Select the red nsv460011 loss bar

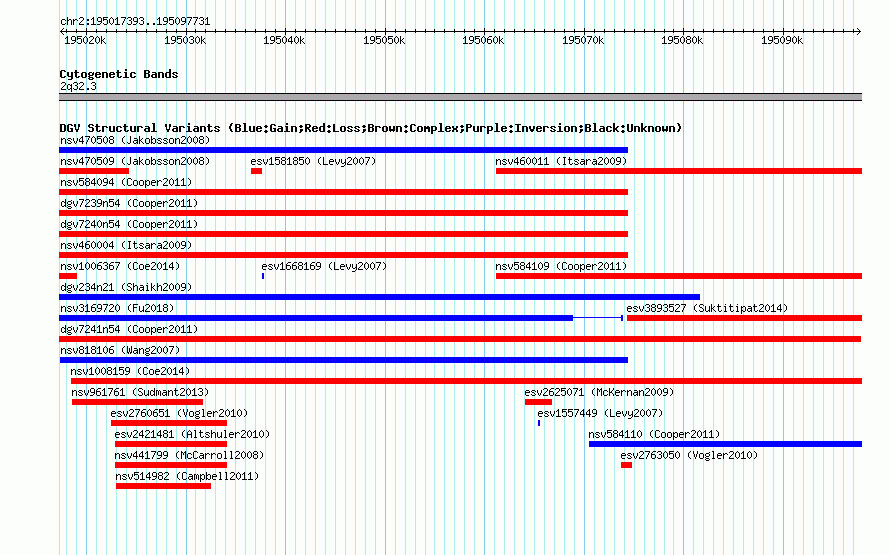pos(679,171)
